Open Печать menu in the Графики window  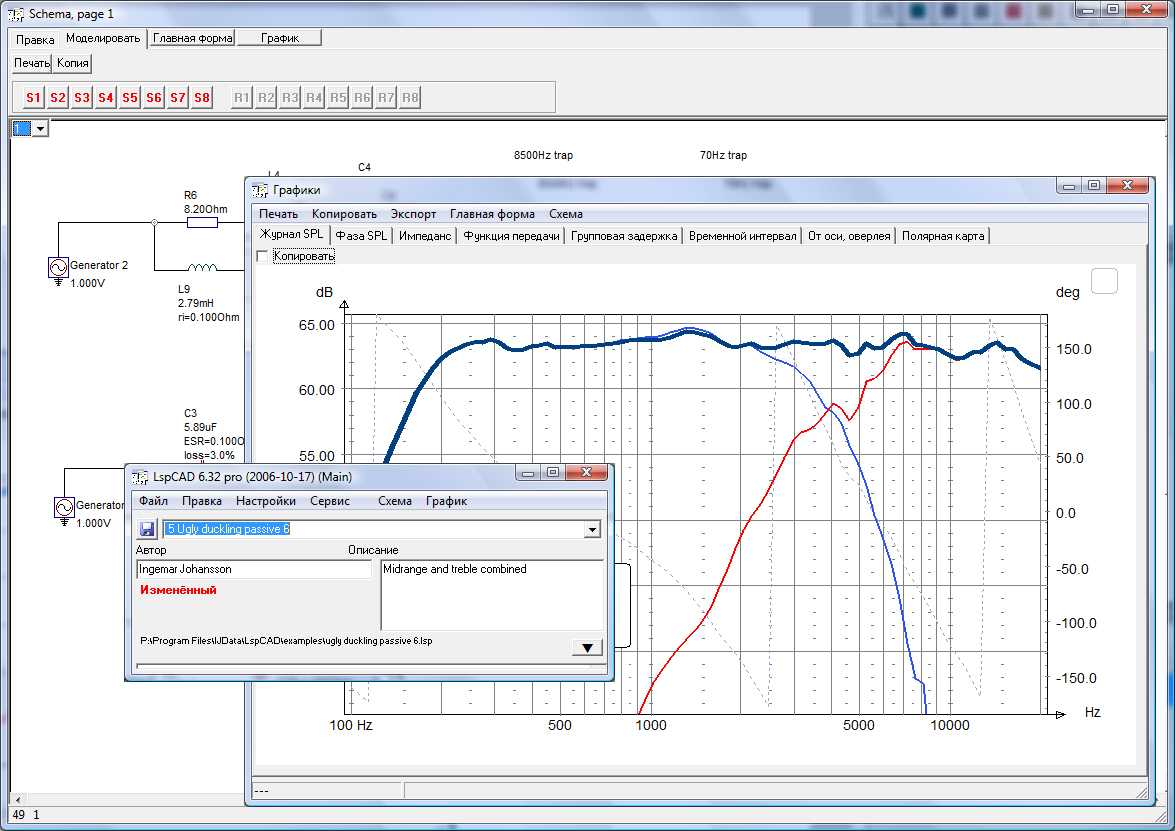pyautogui.click(x=278, y=214)
